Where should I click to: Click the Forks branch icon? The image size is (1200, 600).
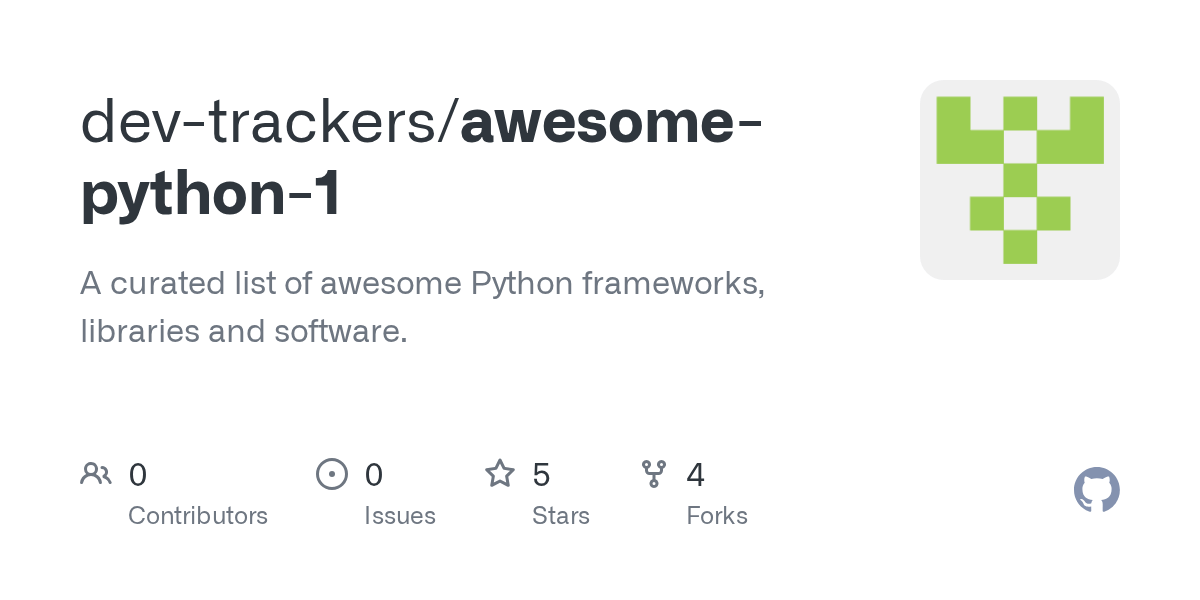click(654, 473)
